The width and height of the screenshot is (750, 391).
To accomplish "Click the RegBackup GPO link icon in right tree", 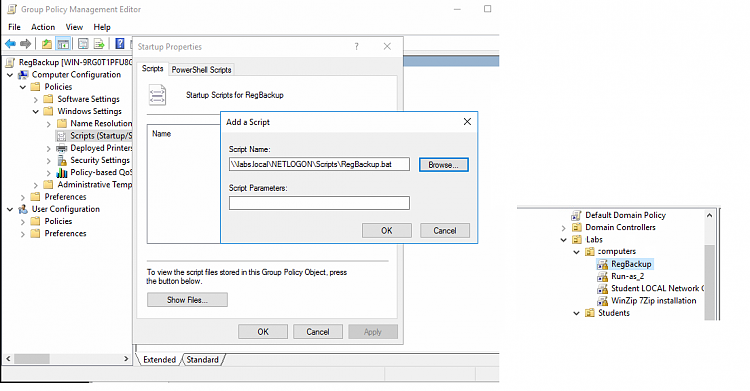I will point(602,264).
